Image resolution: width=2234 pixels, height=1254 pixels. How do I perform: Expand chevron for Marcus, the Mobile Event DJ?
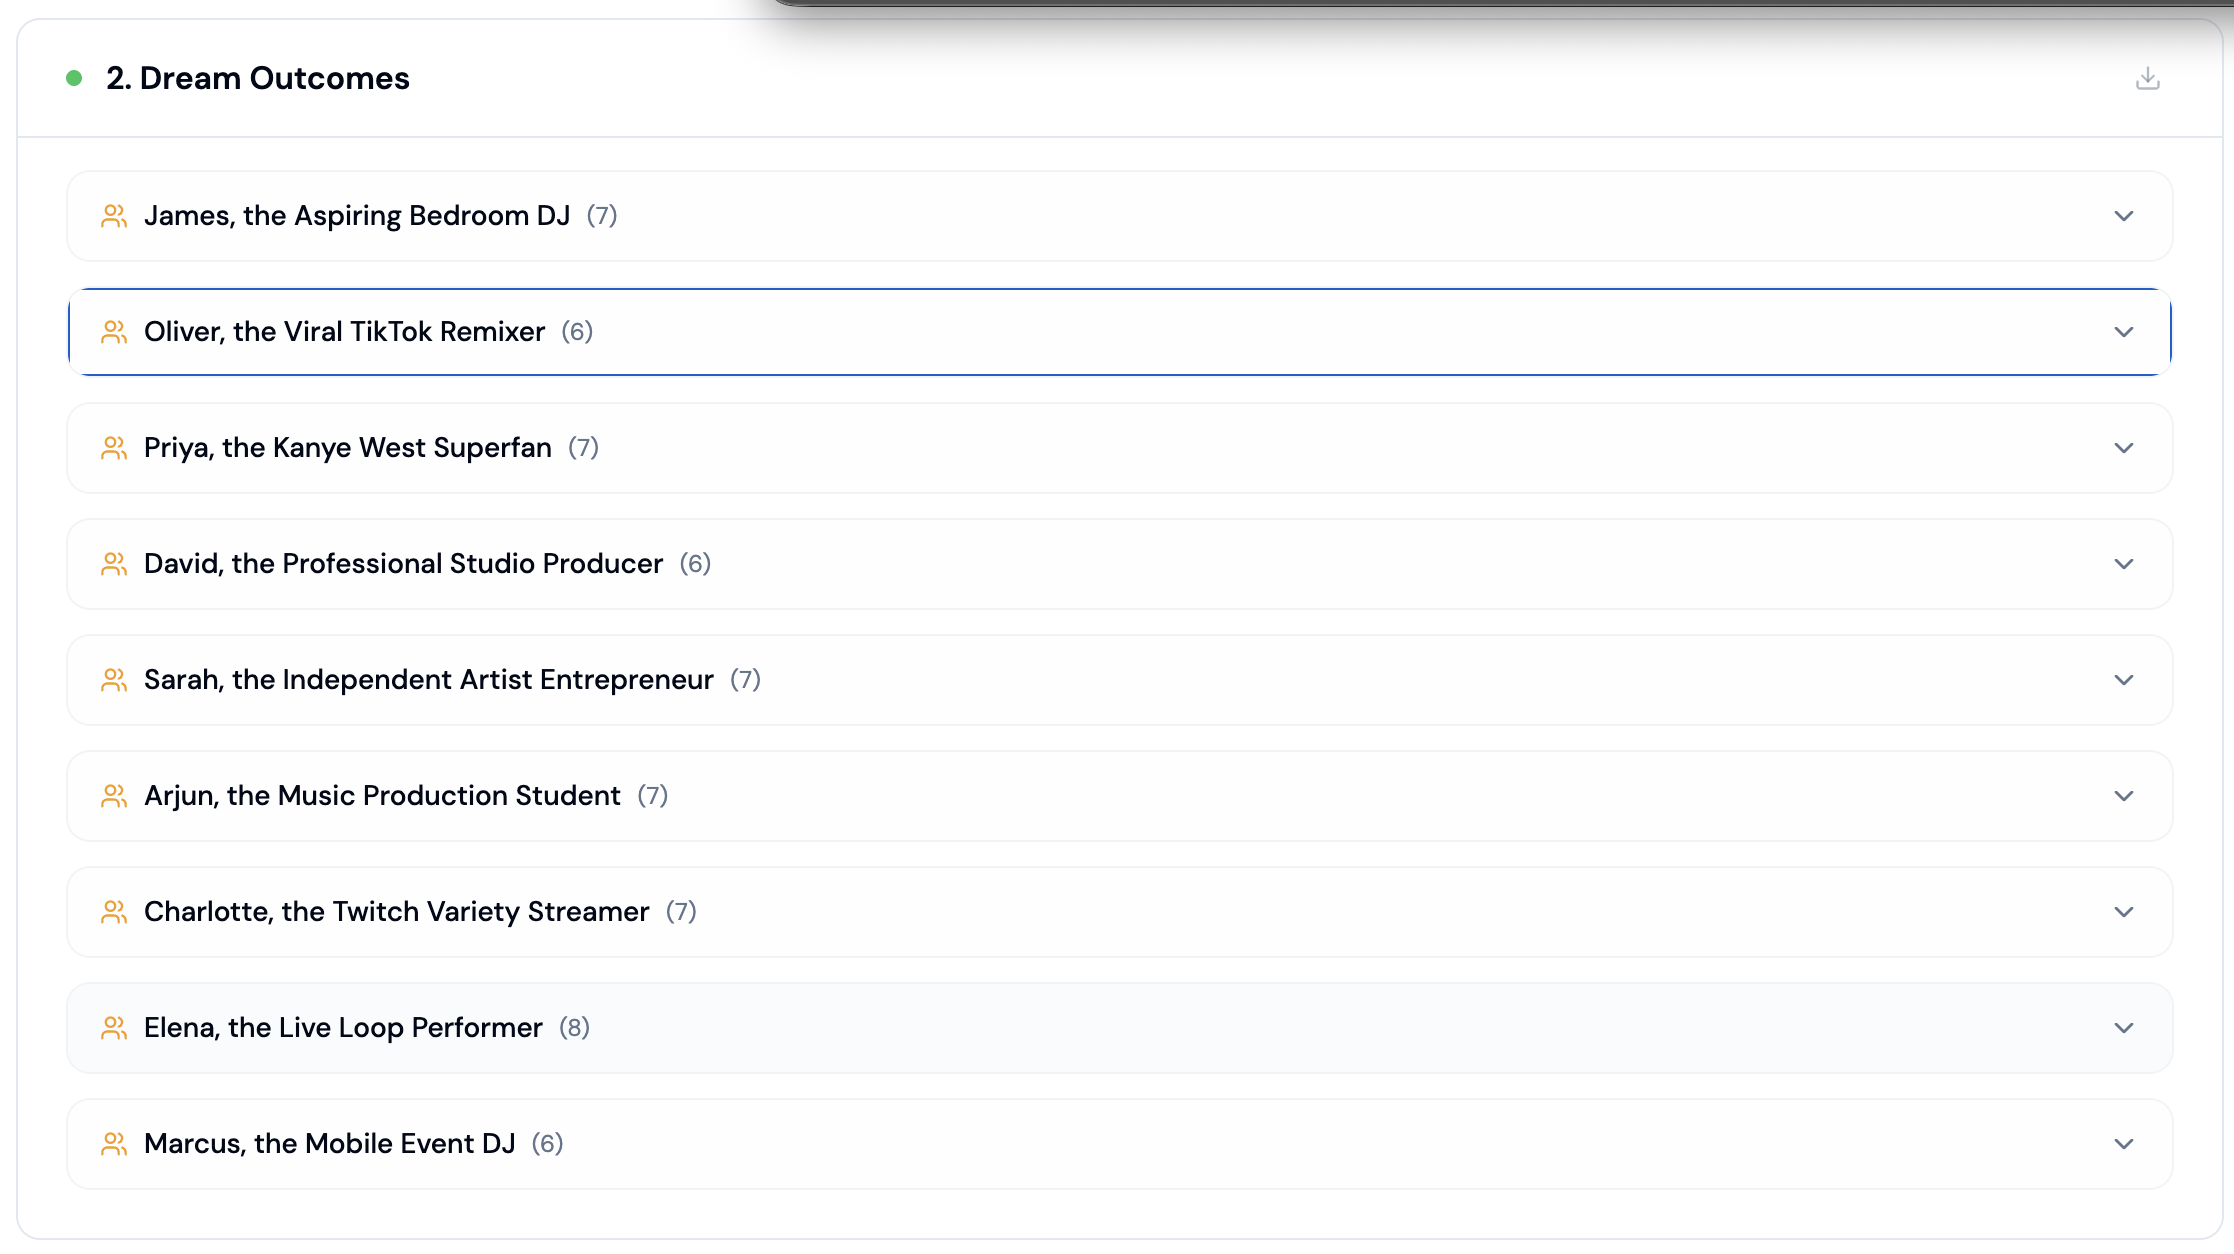click(x=2124, y=1144)
